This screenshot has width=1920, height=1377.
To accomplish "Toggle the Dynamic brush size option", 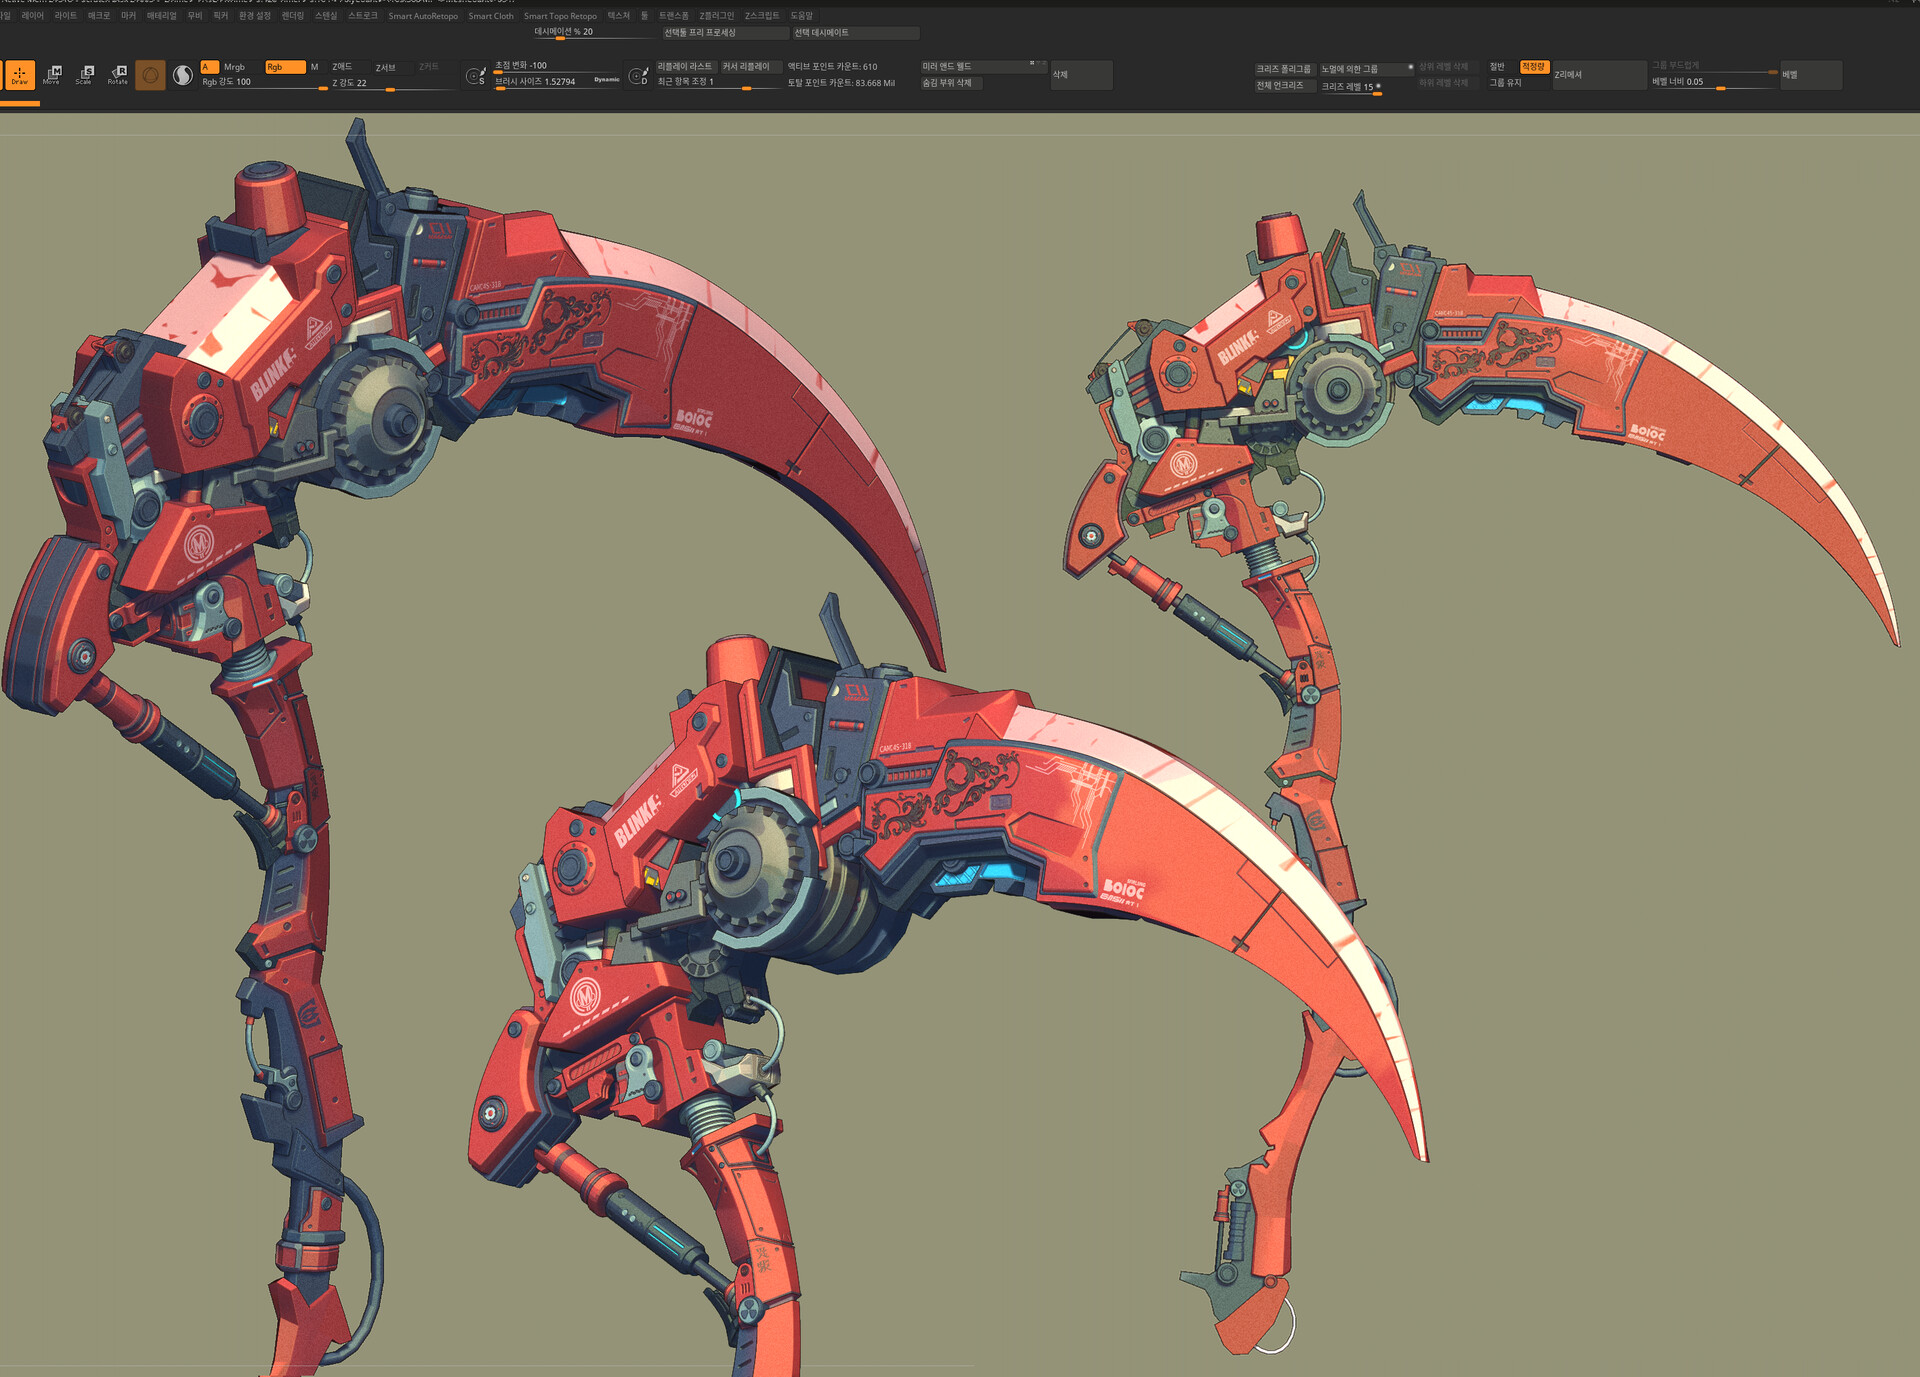I will point(606,80).
